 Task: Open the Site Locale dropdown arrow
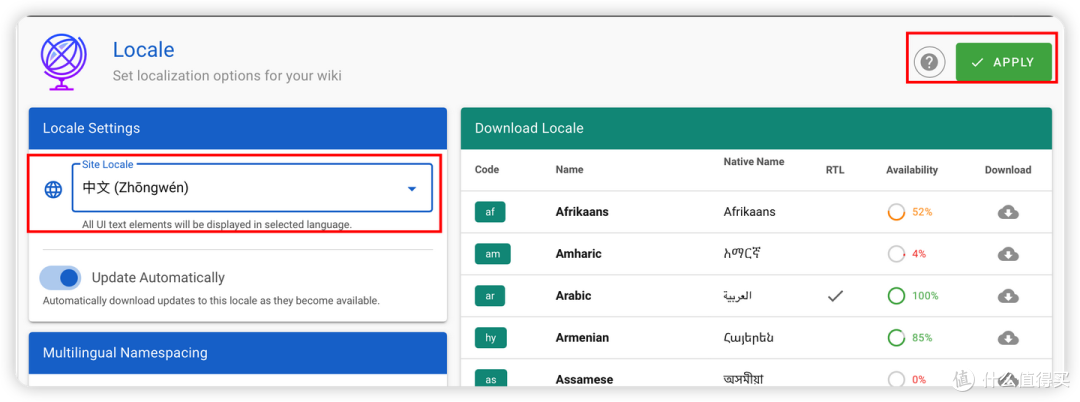coord(412,189)
